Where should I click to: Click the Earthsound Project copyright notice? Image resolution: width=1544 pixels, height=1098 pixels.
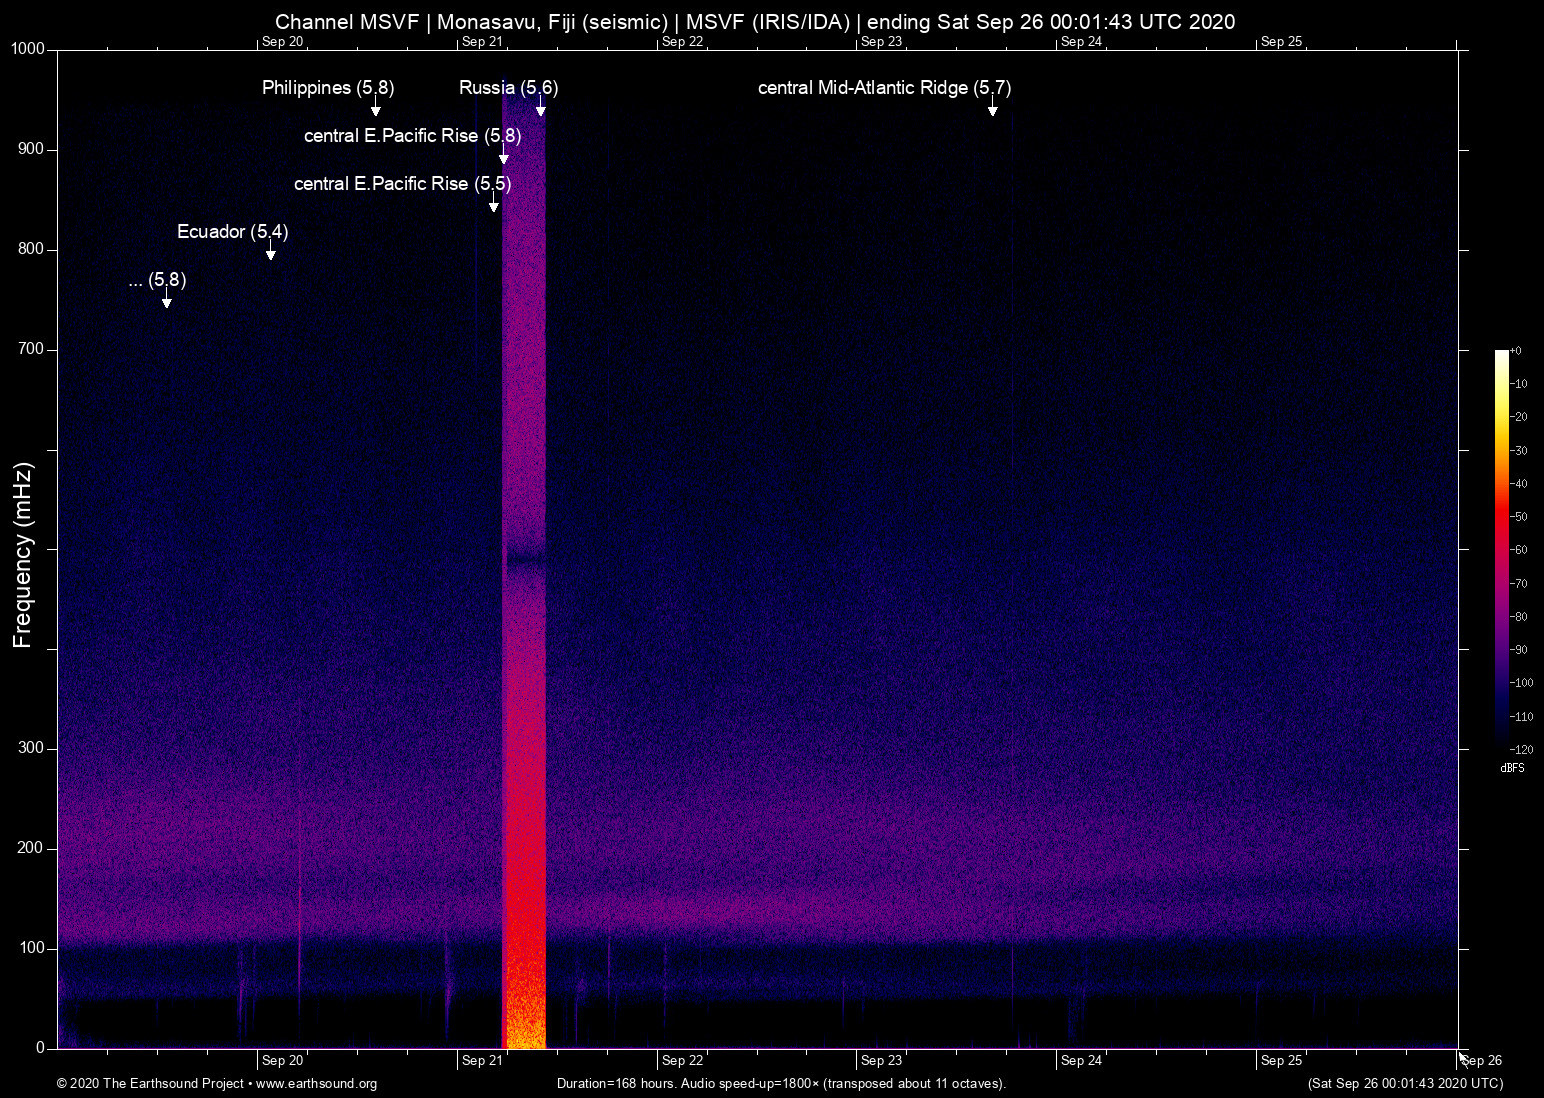click(x=150, y=1084)
